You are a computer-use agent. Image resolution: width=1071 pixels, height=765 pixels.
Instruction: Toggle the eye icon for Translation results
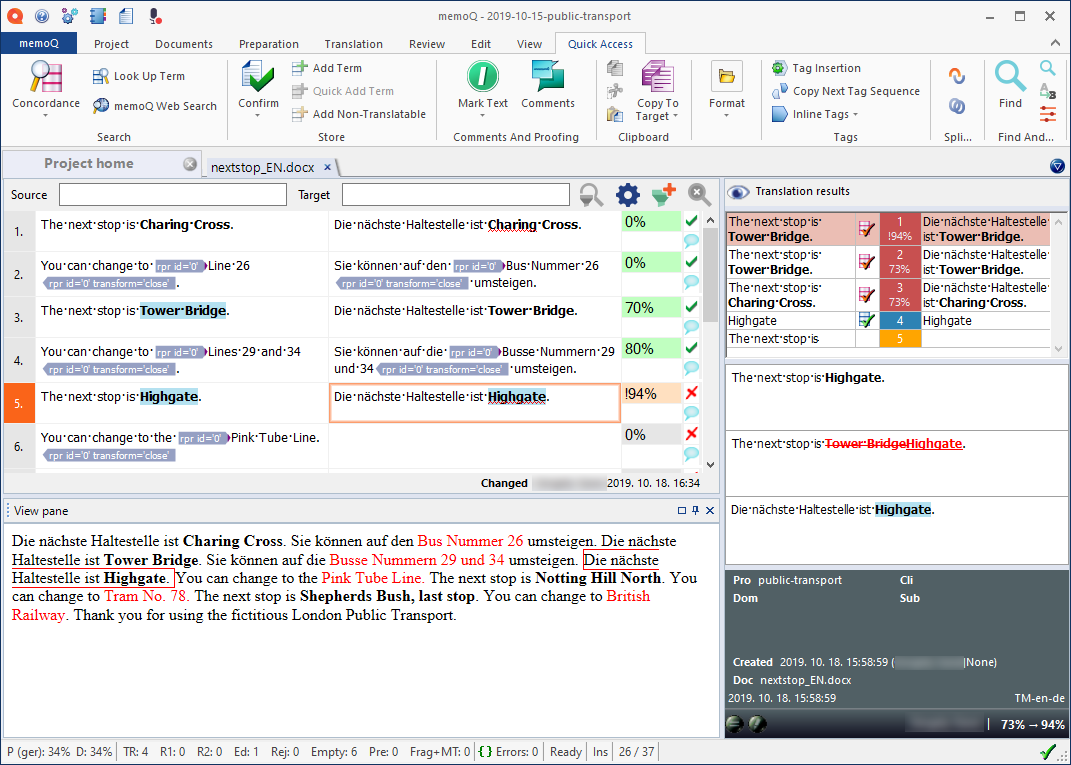738,192
